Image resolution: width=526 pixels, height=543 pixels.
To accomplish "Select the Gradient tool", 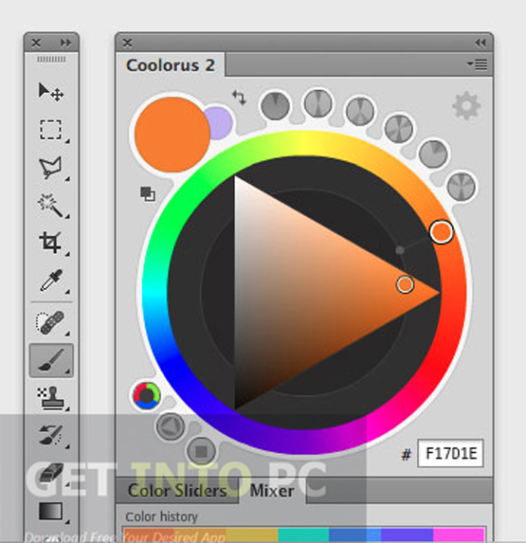I will click(51, 511).
